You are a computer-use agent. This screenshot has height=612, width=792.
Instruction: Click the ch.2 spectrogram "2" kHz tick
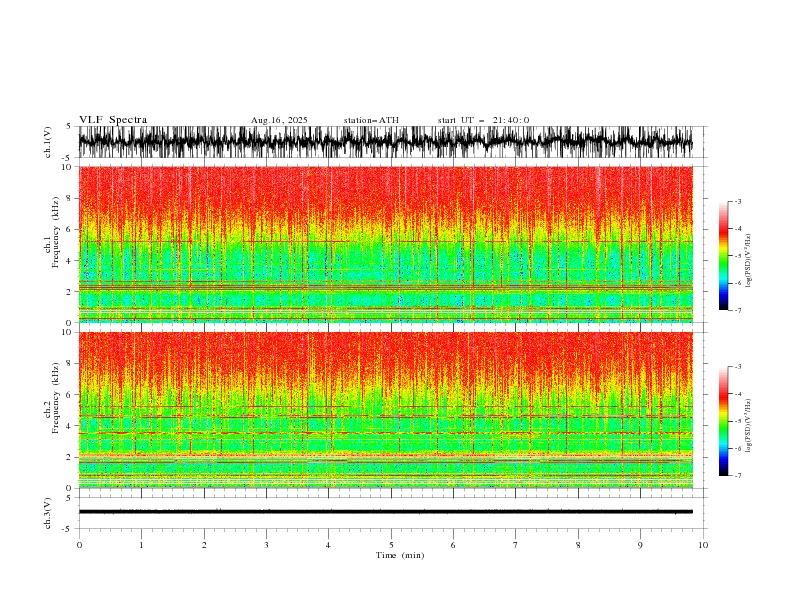click(x=70, y=457)
